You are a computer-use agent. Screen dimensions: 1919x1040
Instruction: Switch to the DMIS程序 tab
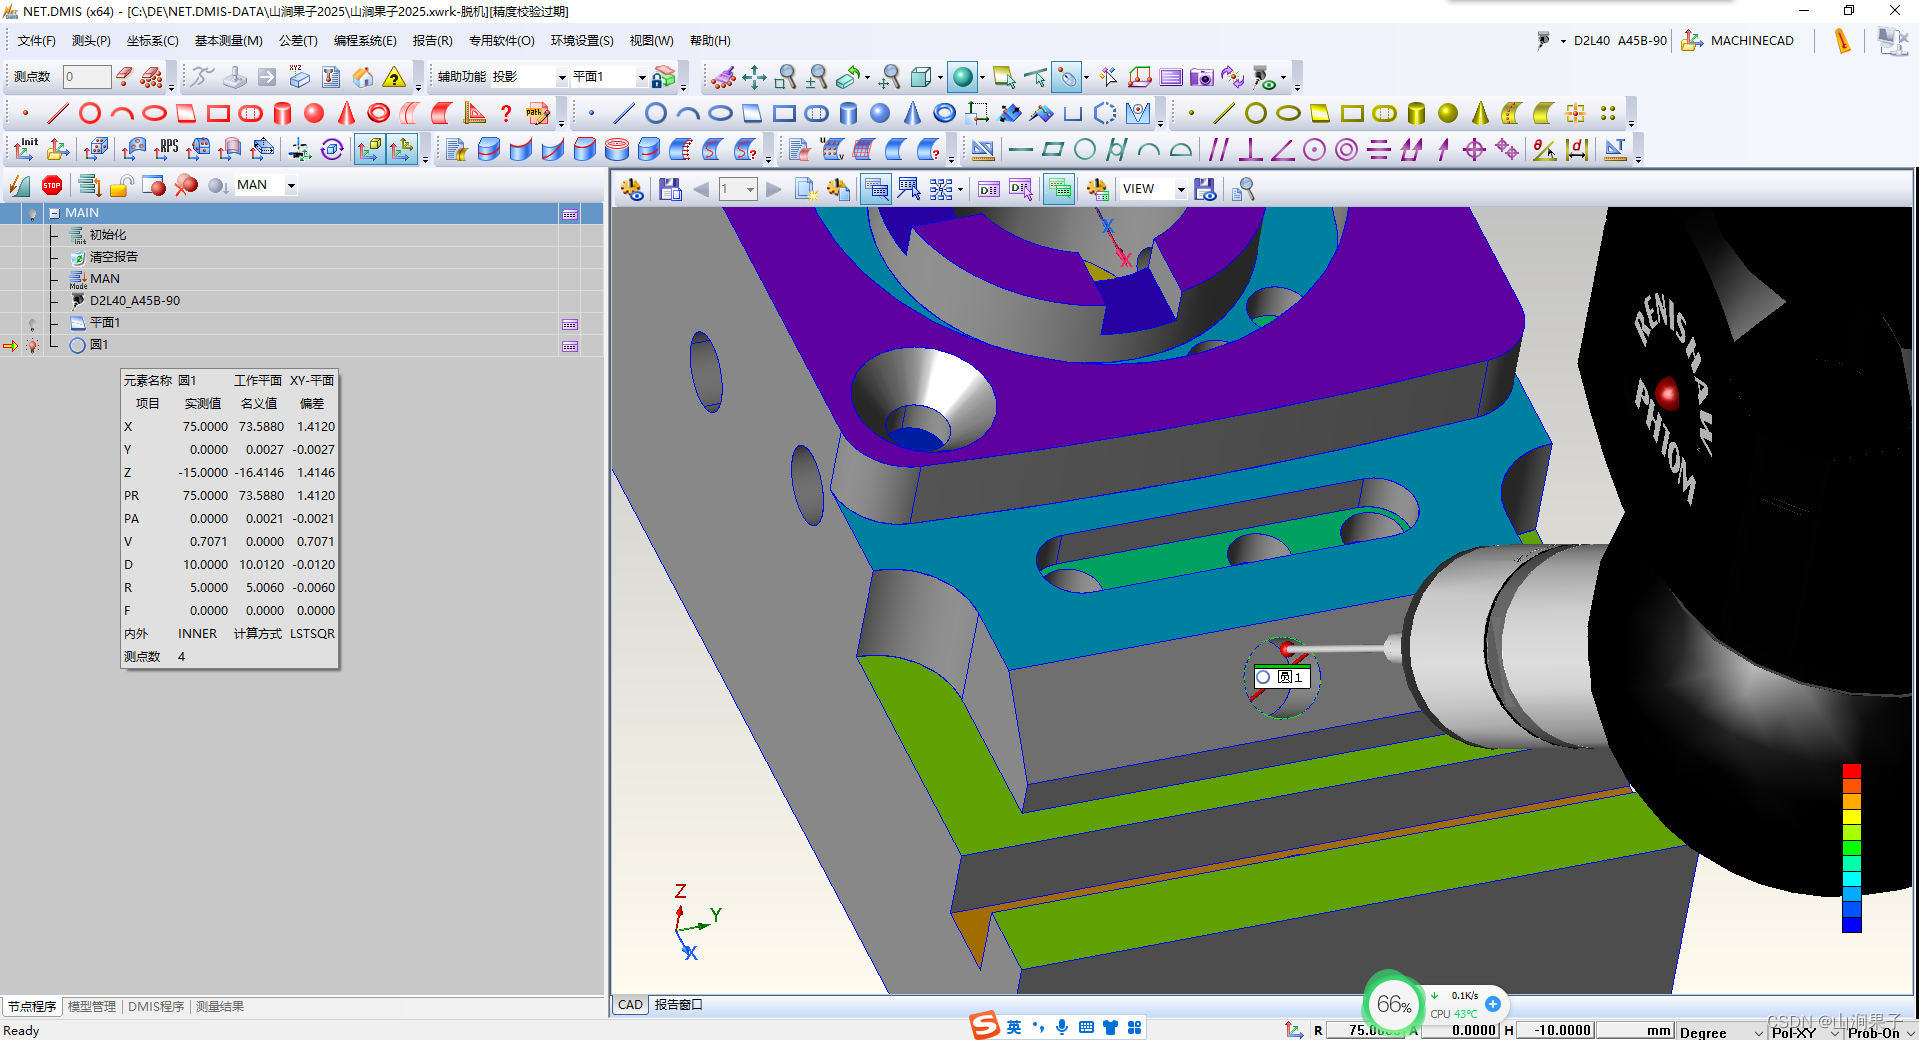point(156,1007)
